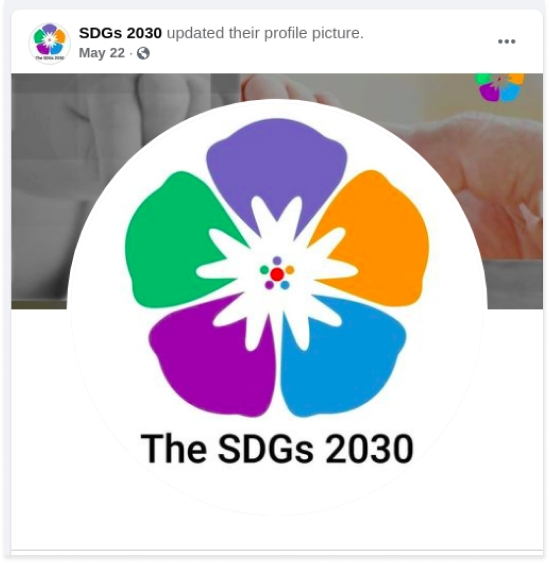Image resolution: width=549 pixels, height=563 pixels.
Task: Click the small orange dot near center
Action: (x=290, y=270)
